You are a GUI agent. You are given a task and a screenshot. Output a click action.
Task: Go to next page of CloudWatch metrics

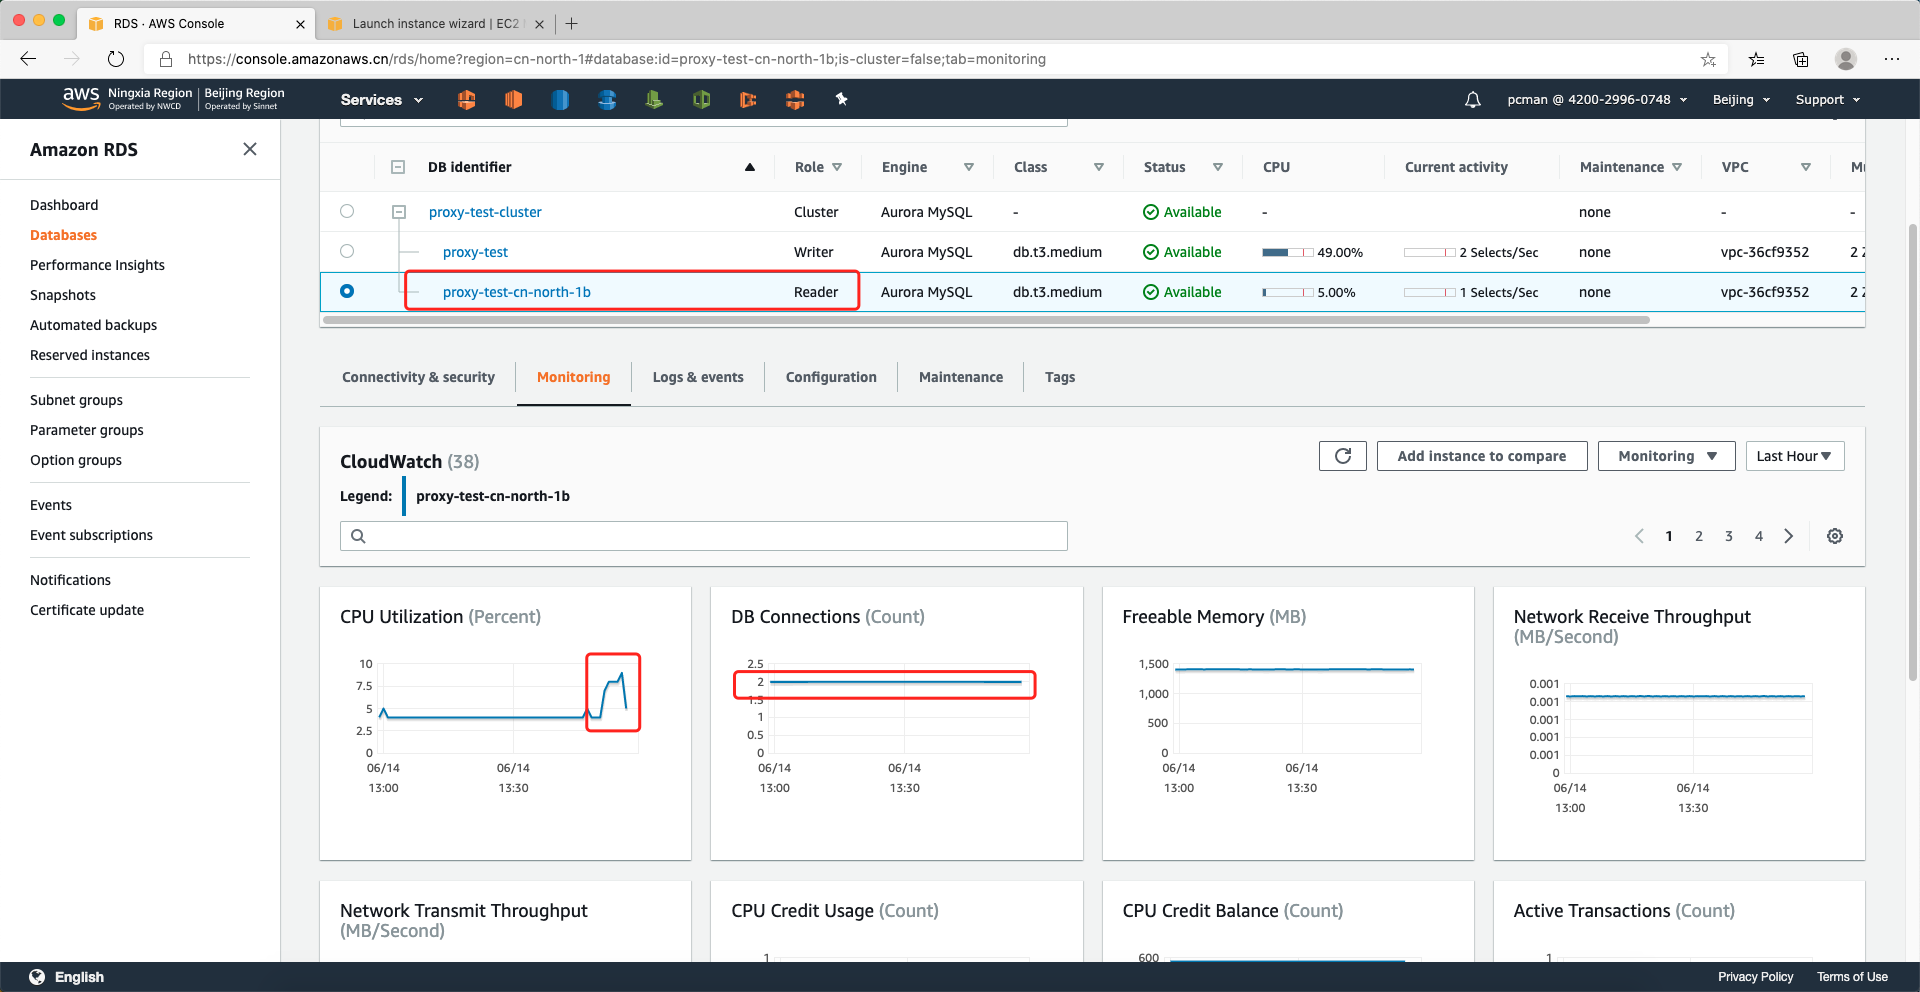tap(1789, 536)
